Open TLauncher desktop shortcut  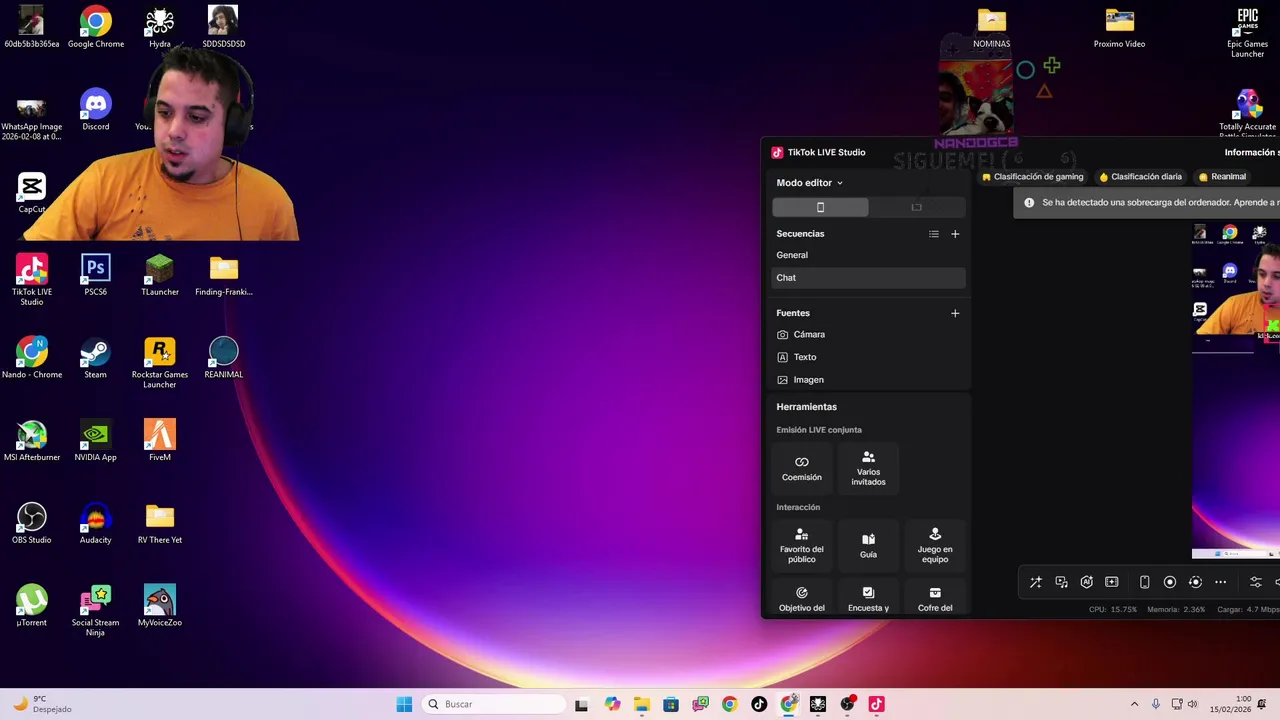160,276
